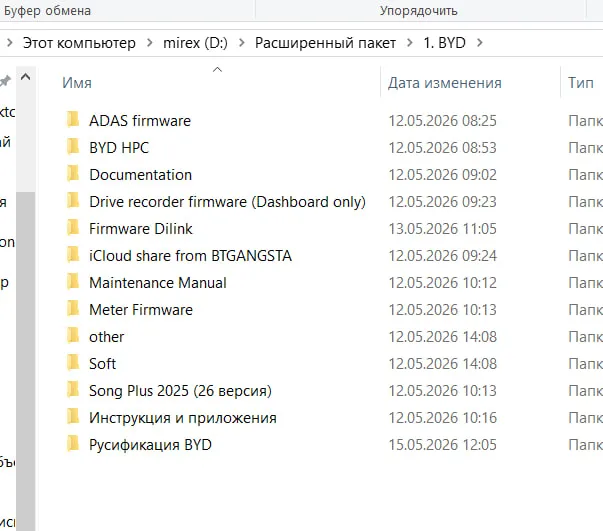Click date 12.05.2026 10:16 of Инструкция и приложения
Image resolution: width=603 pixels, height=531 pixels.
click(443, 418)
